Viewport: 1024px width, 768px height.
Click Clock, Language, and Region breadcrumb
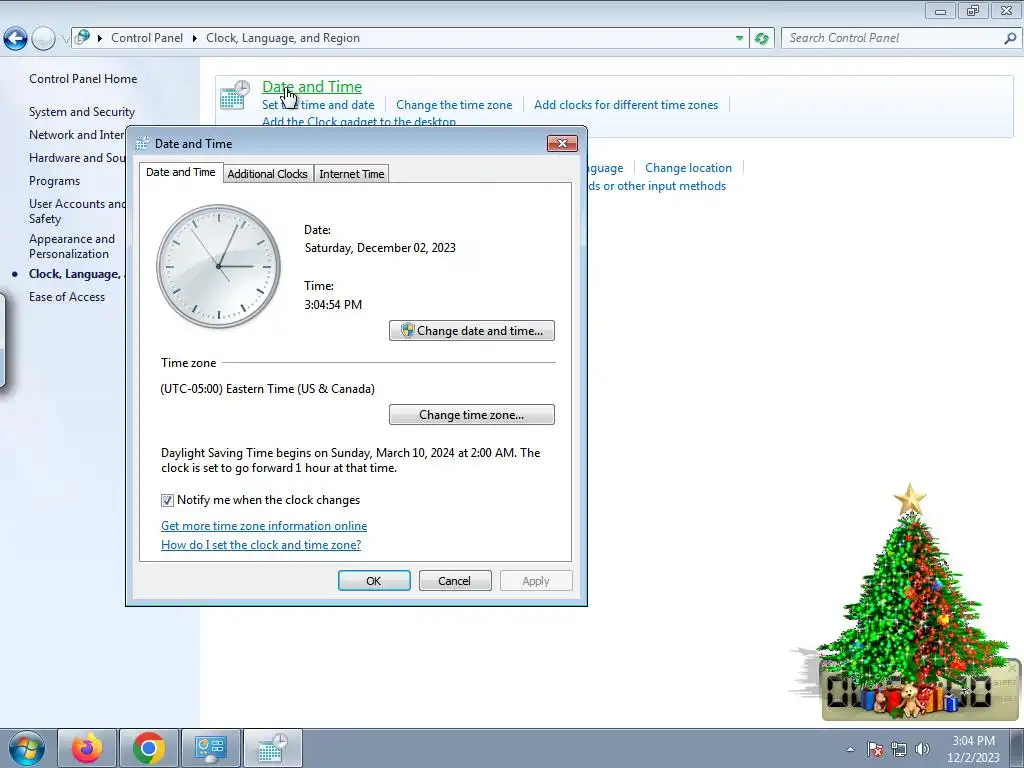click(283, 38)
